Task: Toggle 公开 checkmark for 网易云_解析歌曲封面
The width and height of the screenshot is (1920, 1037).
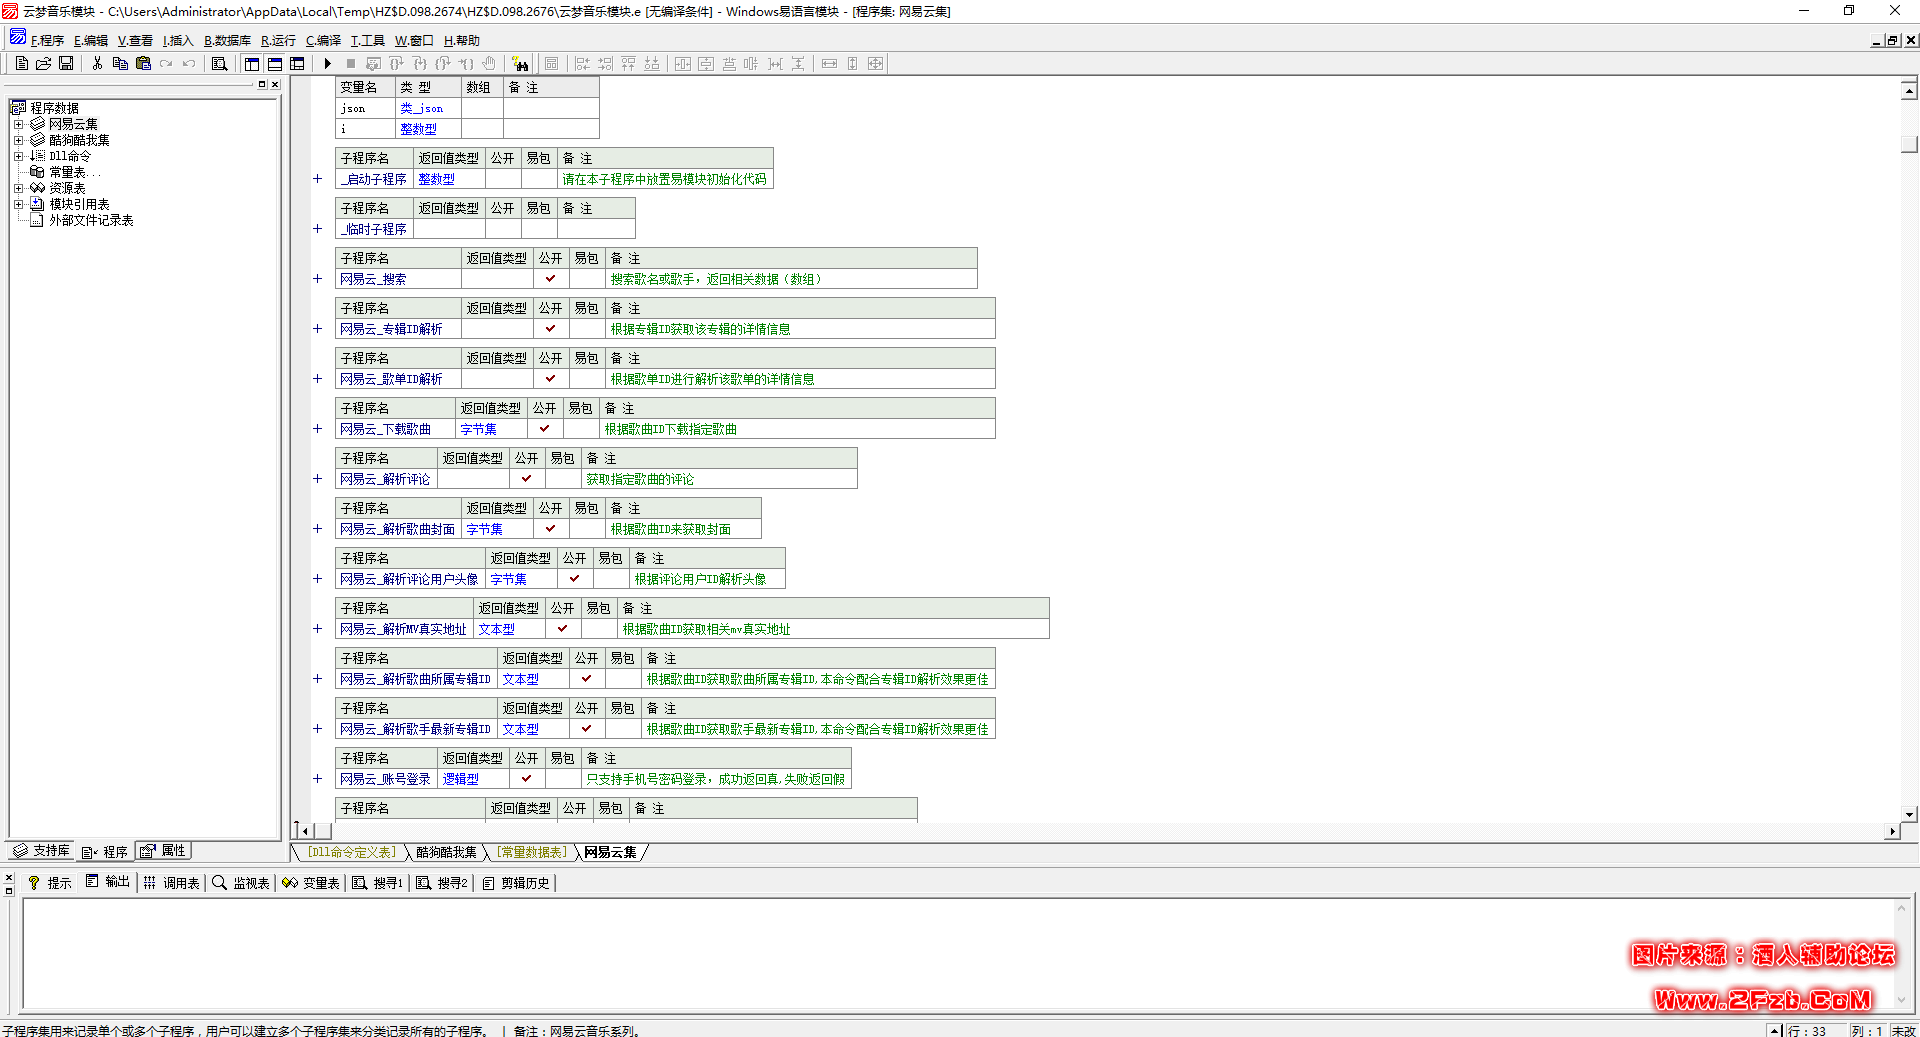Action: click(551, 529)
